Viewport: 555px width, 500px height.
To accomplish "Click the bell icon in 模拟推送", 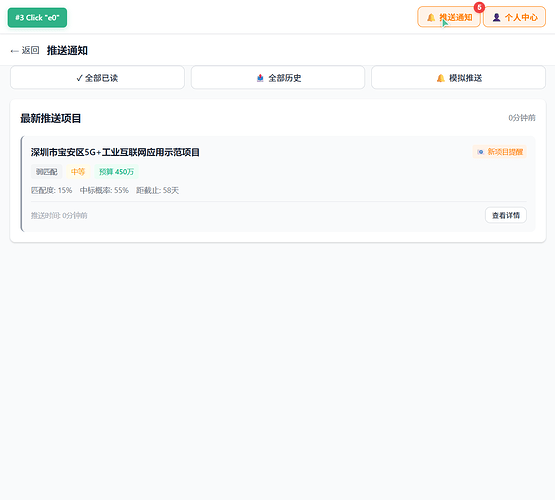I will [x=441, y=78].
